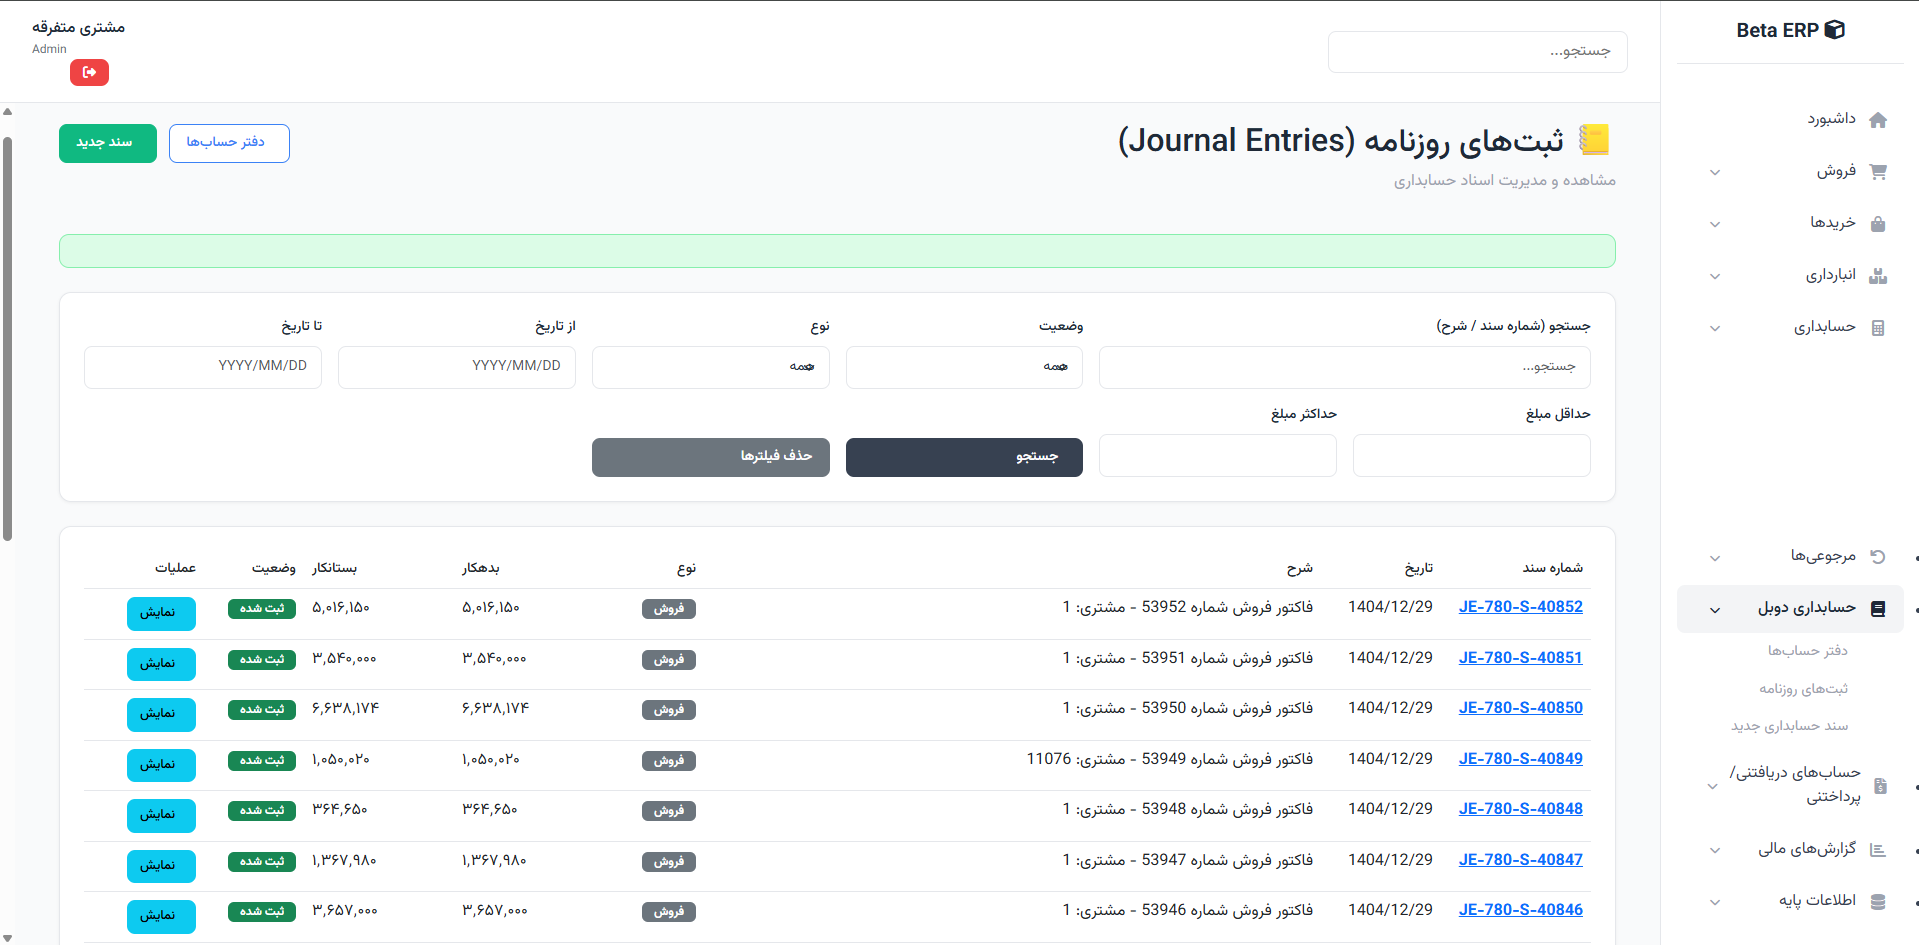Click نمایش button for entry JE-780-S-40848
Viewport: 1919px width, 945px height.
(x=161, y=815)
